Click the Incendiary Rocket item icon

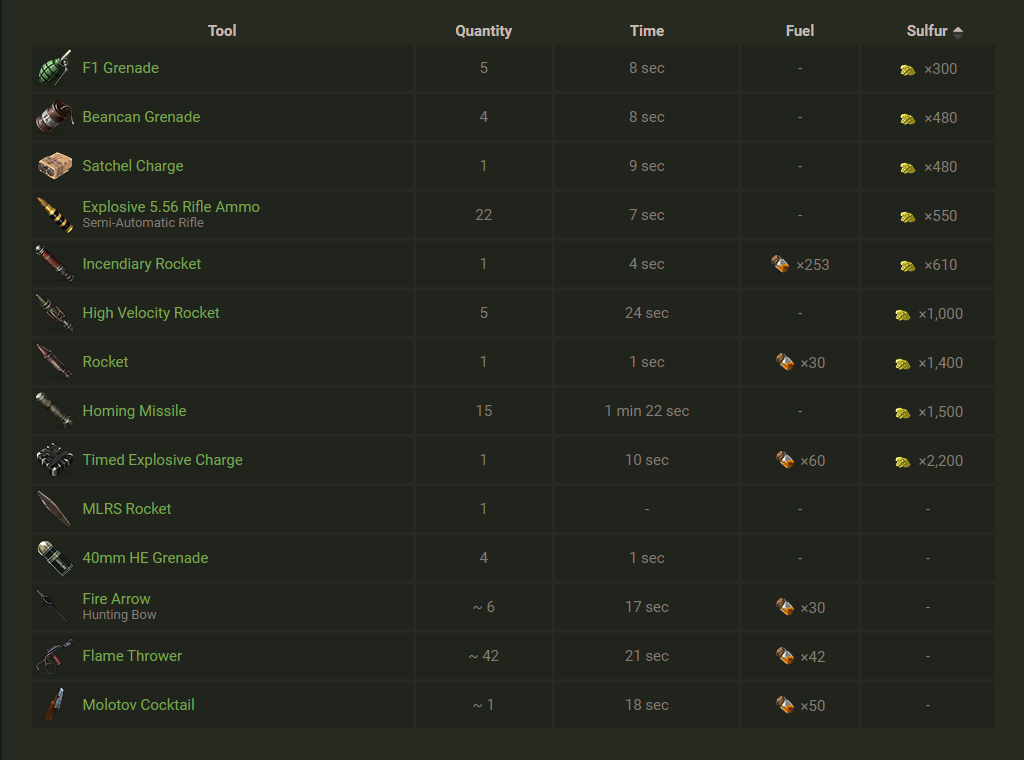click(54, 264)
